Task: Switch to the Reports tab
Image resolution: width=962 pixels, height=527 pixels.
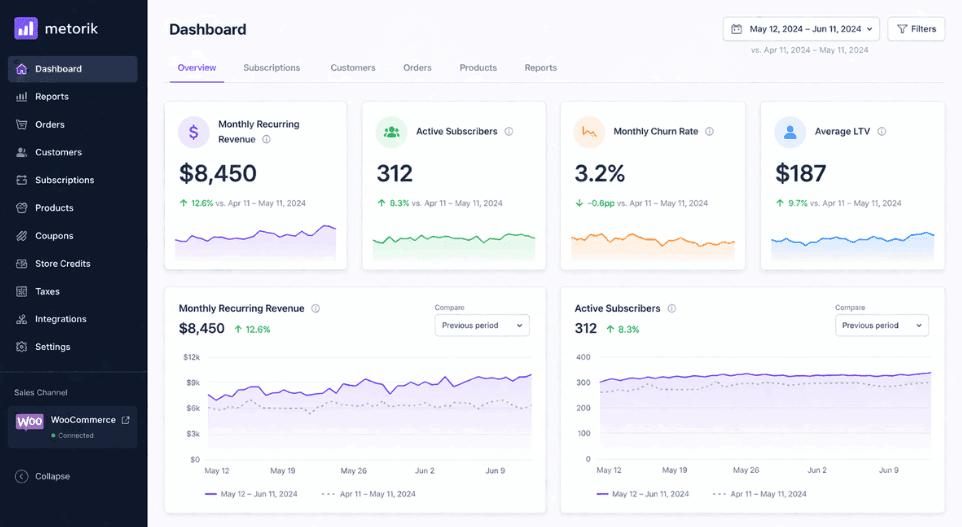Action: pos(541,67)
